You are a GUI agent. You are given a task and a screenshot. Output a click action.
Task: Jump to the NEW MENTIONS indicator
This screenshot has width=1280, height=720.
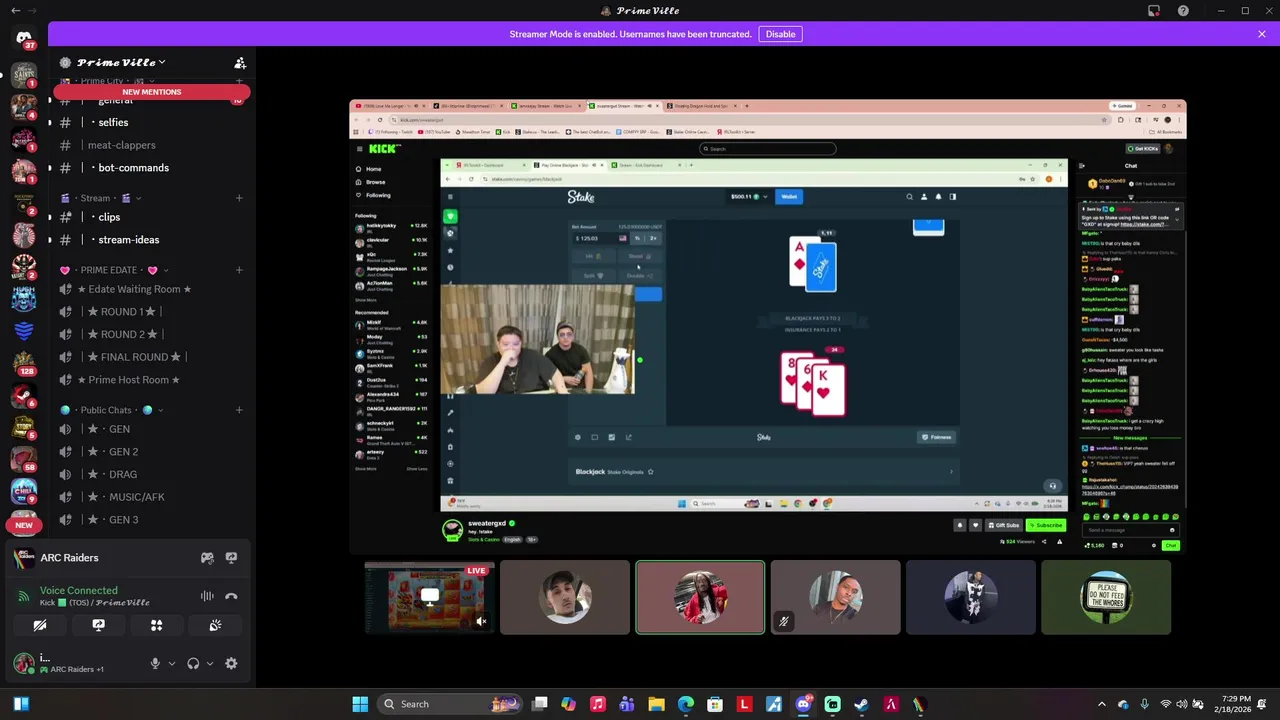(152, 92)
